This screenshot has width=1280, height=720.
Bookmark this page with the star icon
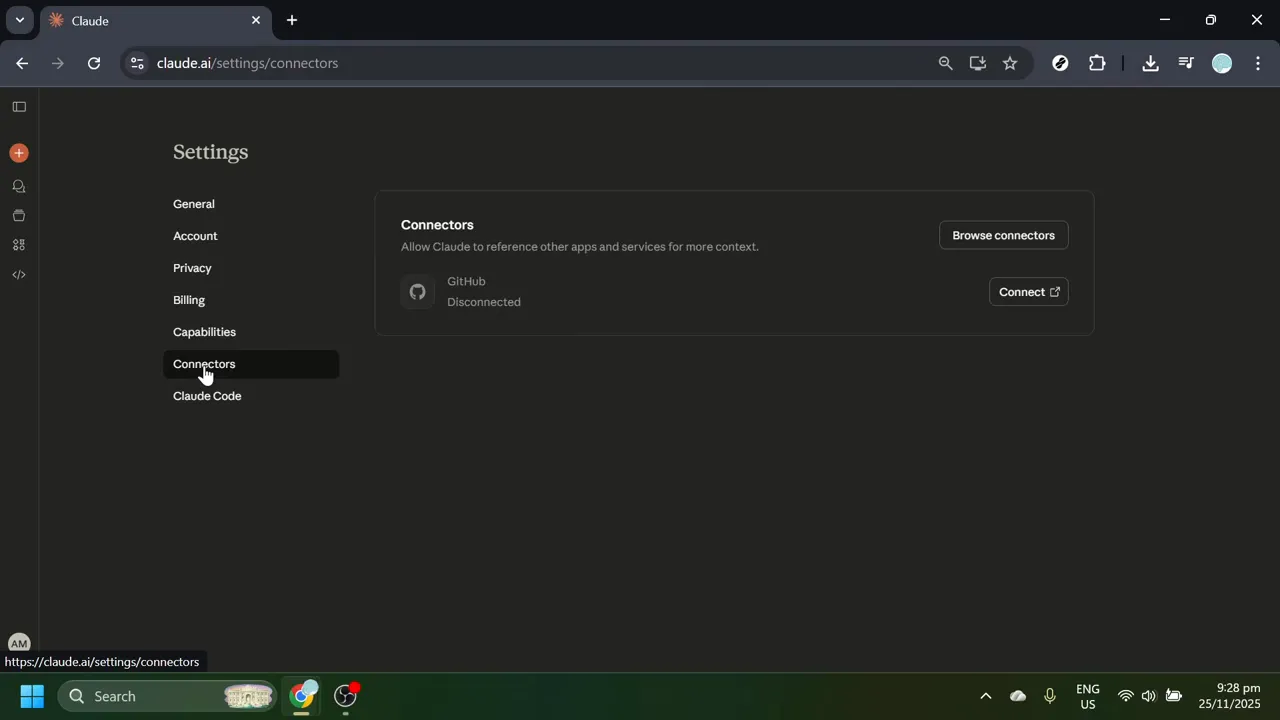pyautogui.click(x=1010, y=63)
